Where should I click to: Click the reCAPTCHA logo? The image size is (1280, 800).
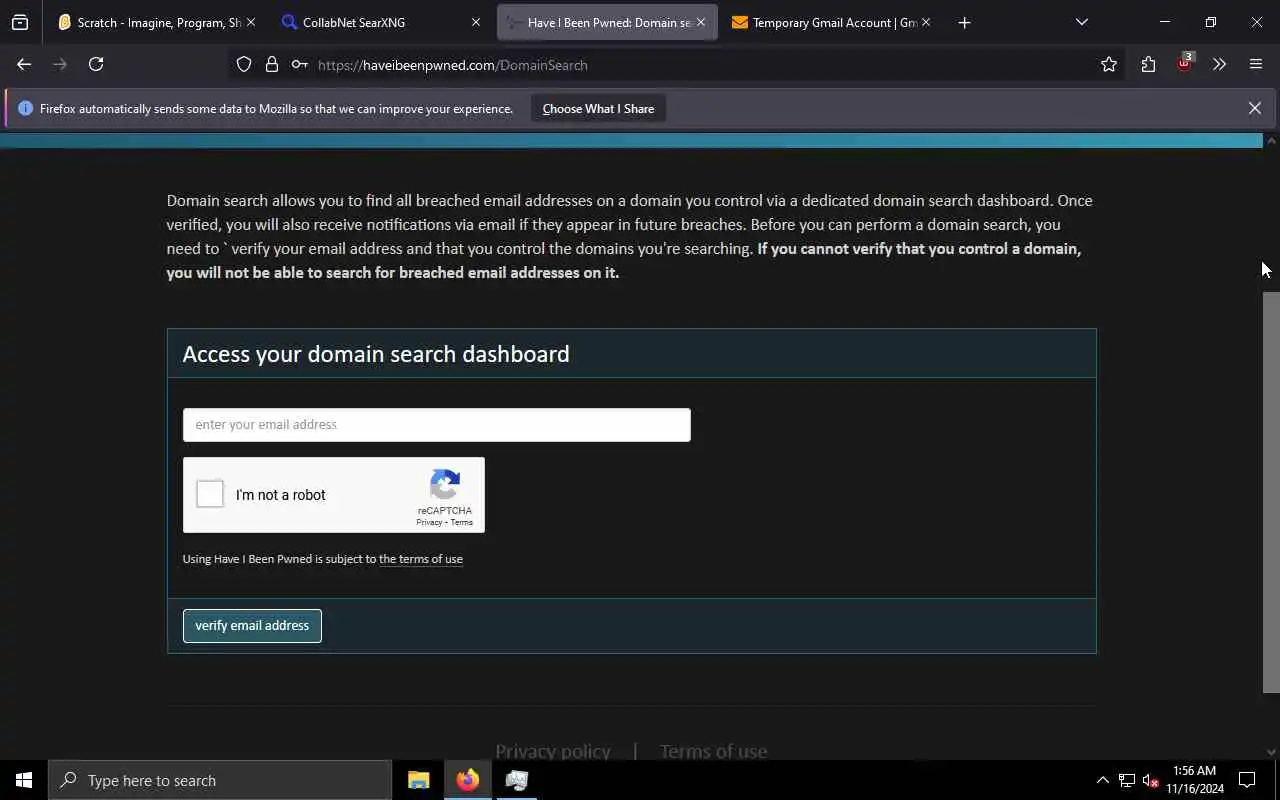[445, 485]
